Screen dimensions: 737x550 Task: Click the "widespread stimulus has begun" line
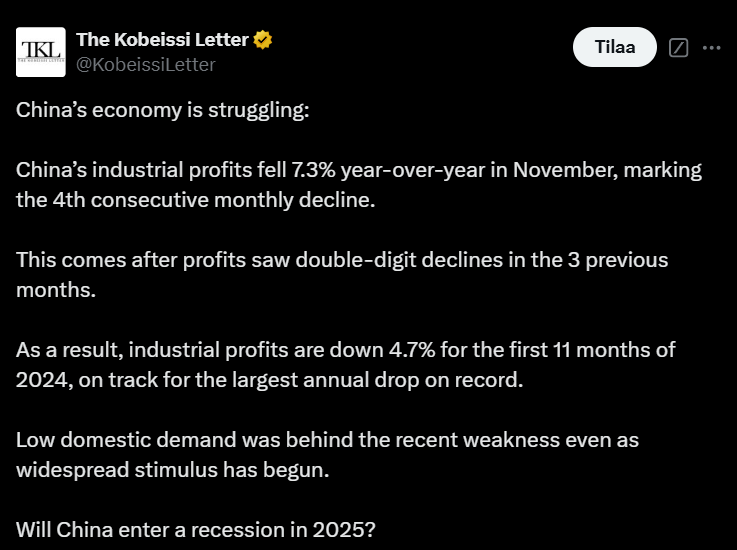(172, 470)
